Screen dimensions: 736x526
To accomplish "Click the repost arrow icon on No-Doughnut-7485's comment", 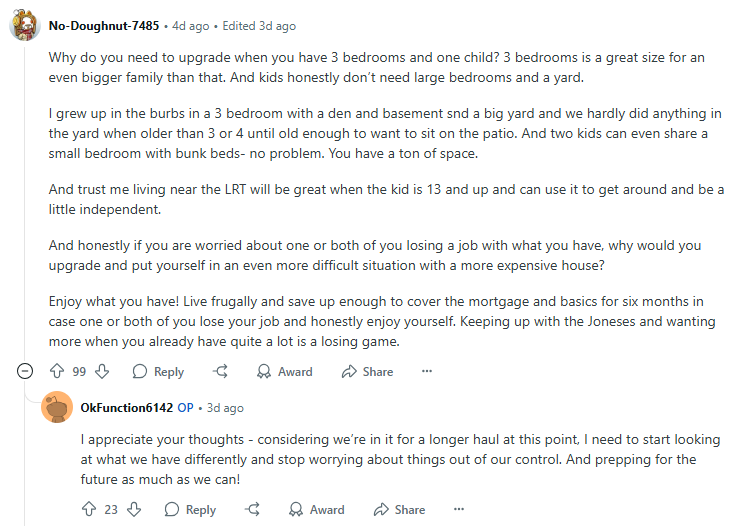I will point(220,371).
